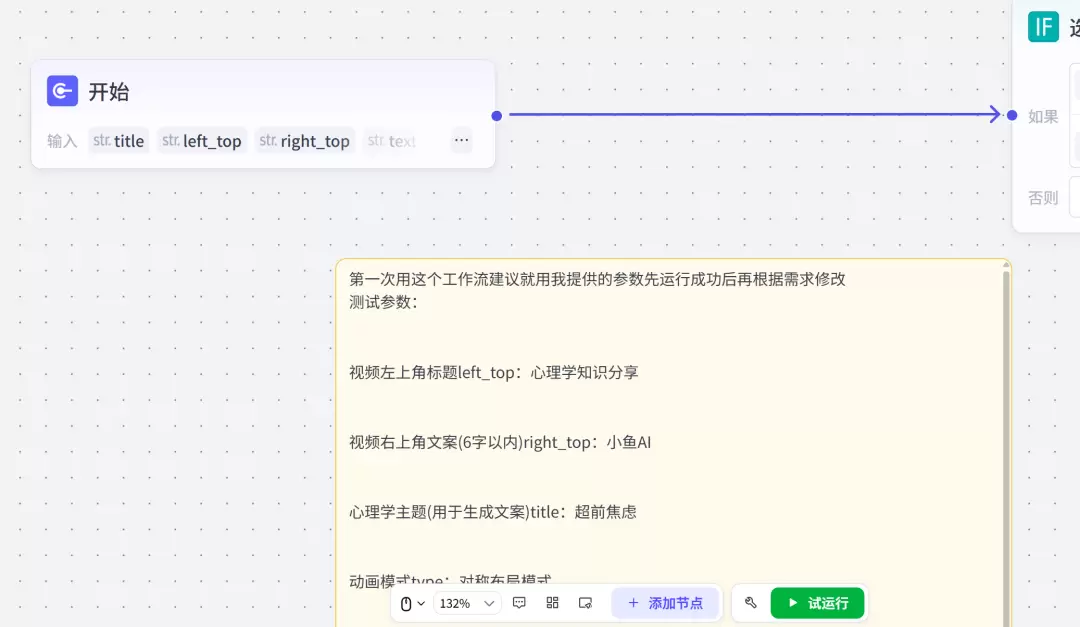The width and height of the screenshot is (1080, 627).
Task: Open workflow settings via the wrench icon
Action: [x=751, y=603]
